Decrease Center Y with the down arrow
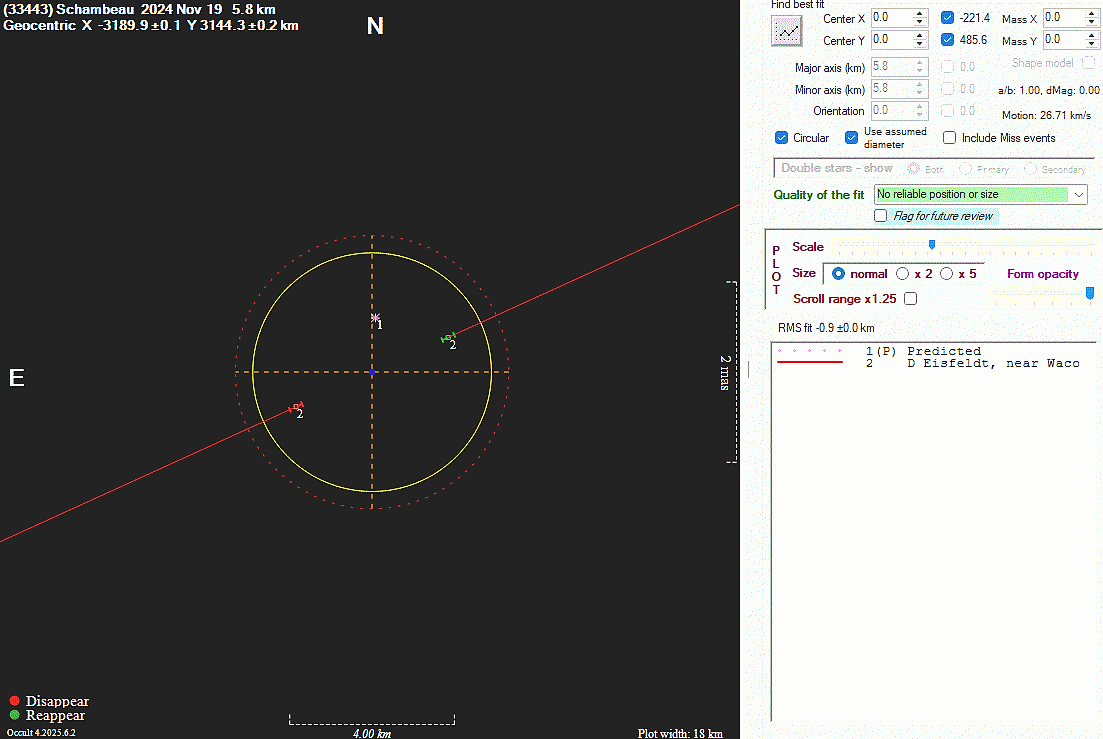This screenshot has width=1103, height=739. (x=919, y=44)
